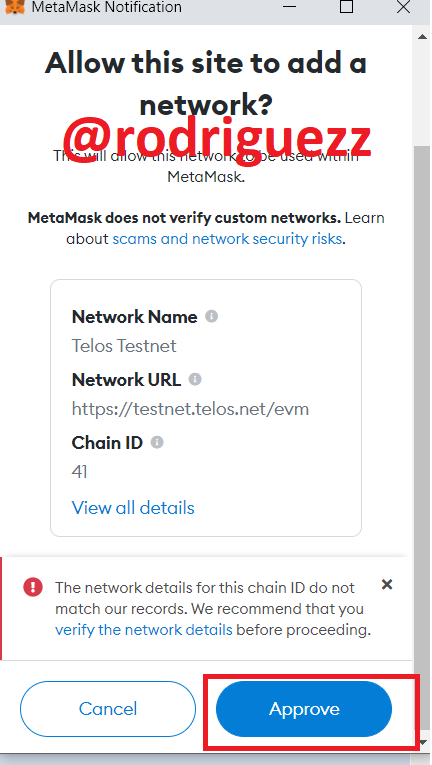The width and height of the screenshot is (432, 765).
Task: Click the scrollbar up arrow
Action: click(x=422, y=37)
